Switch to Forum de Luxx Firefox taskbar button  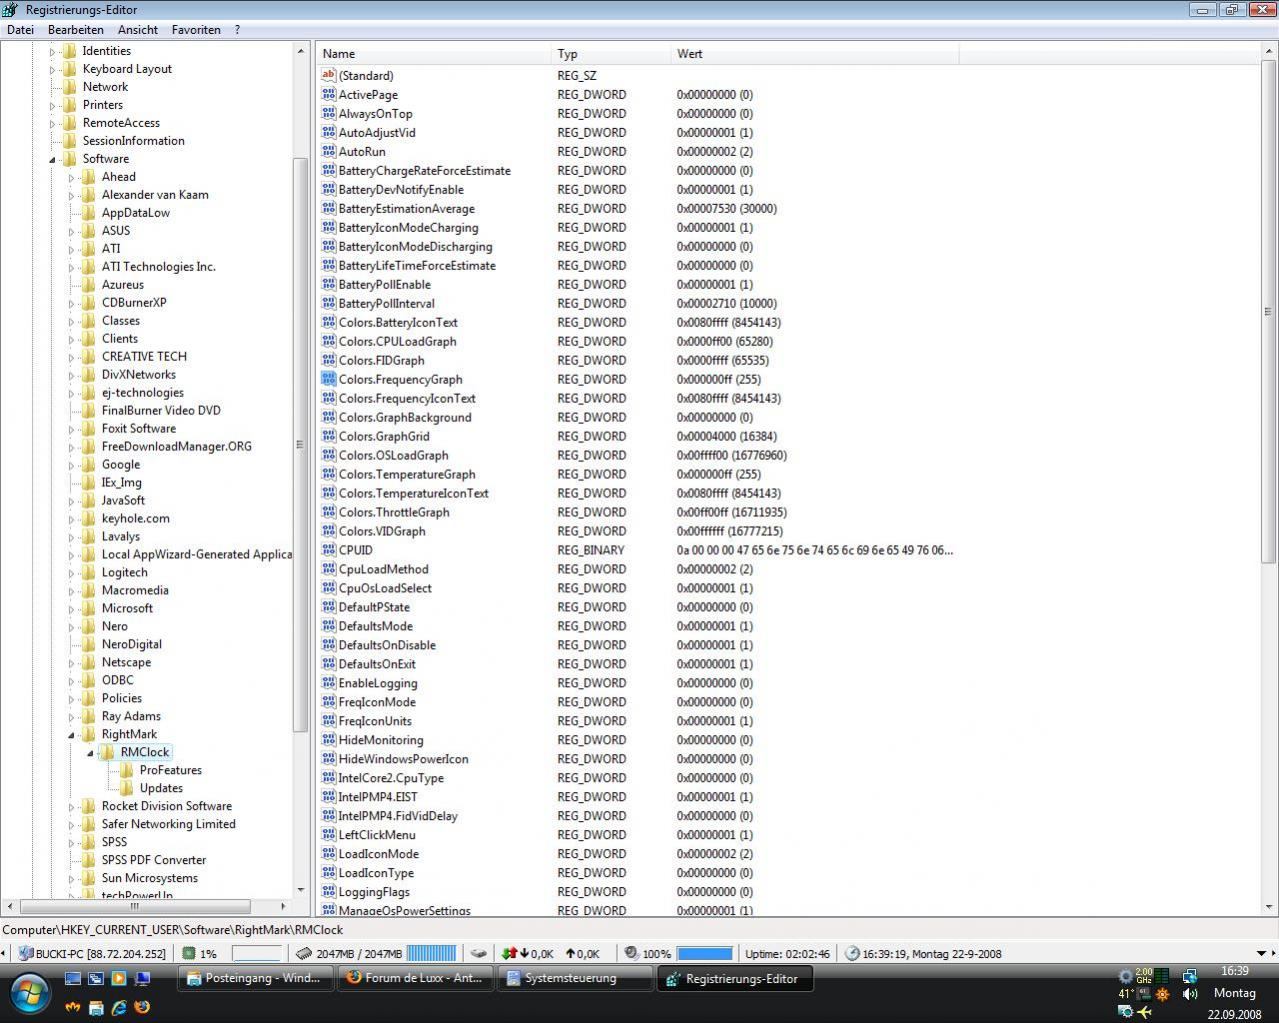pyautogui.click(x=415, y=979)
